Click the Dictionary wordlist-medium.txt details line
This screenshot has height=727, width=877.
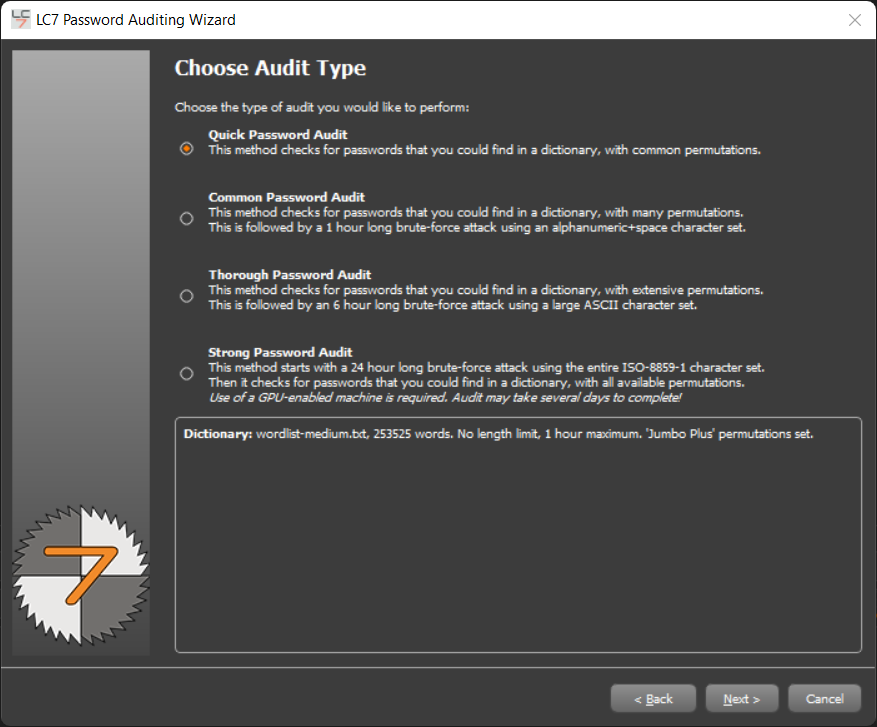click(498, 434)
